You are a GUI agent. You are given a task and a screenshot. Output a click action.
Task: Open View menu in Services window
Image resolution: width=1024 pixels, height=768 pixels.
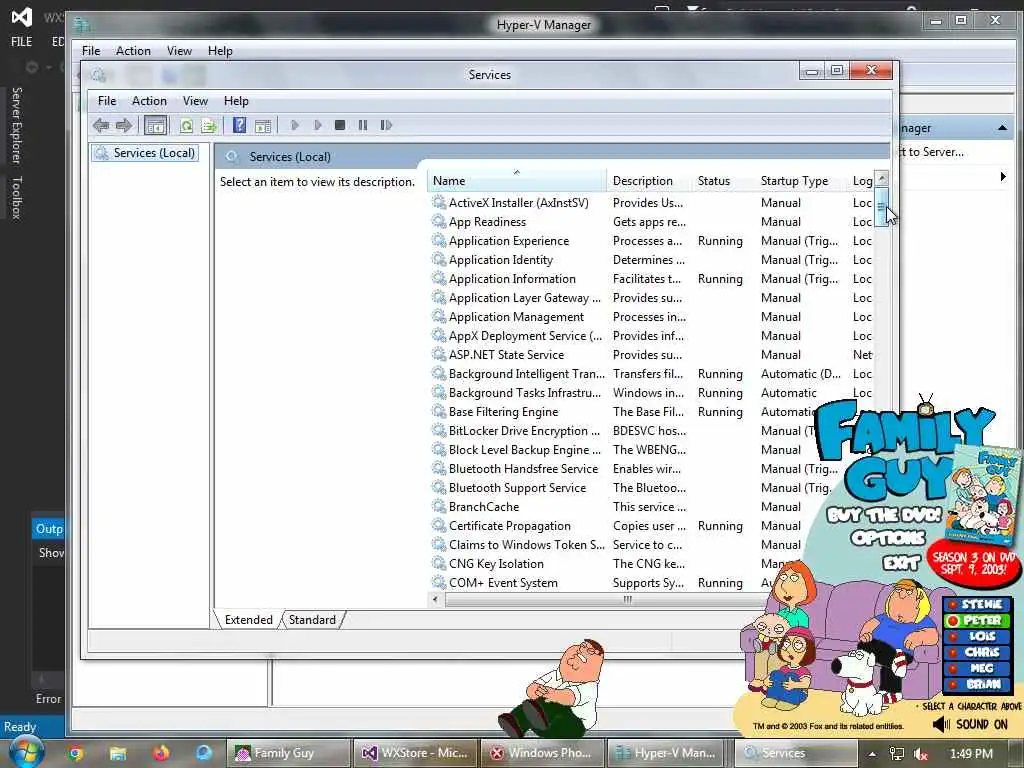[x=195, y=101]
